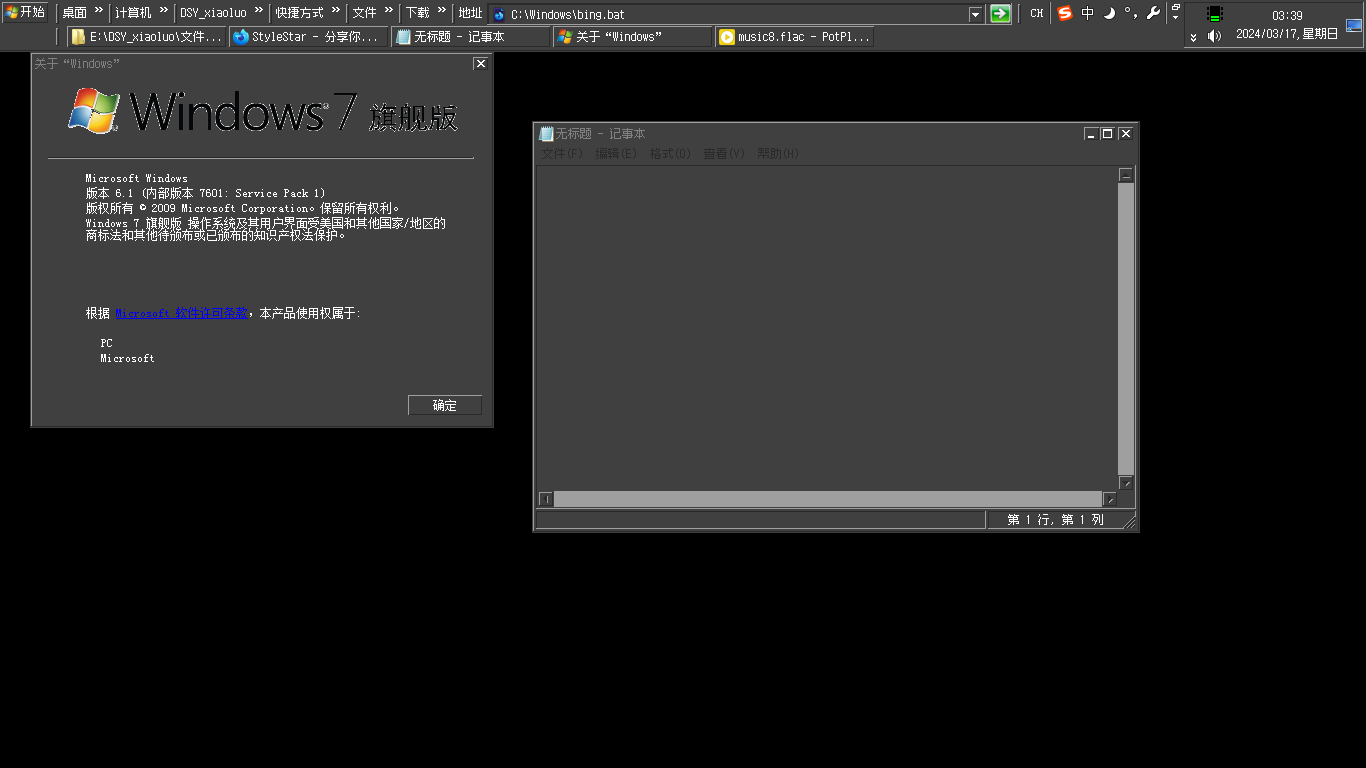Click Notepad horizontal scrollbar right arrow
The height and width of the screenshot is (768, 1366).
(1109, 499)
